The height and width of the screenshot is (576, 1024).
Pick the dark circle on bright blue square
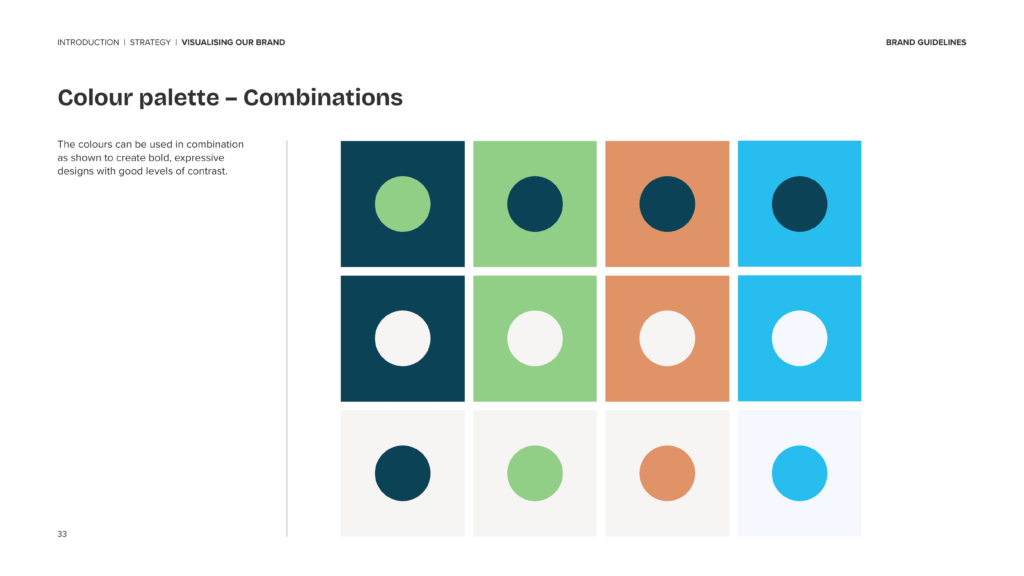point(799,204)
